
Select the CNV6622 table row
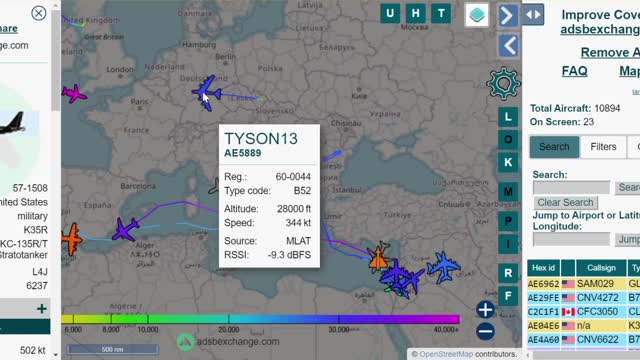tap(584, 339)
